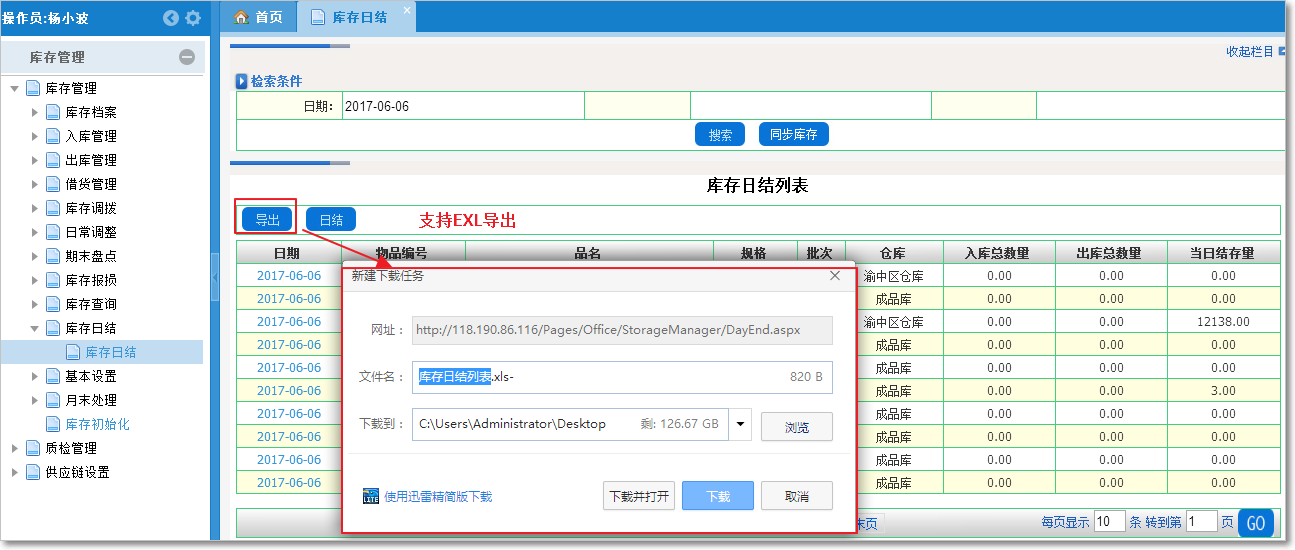Select 库存初始化 in the sidebar tree
Screen dimensions: 1295x550
[x=97, y=424]
